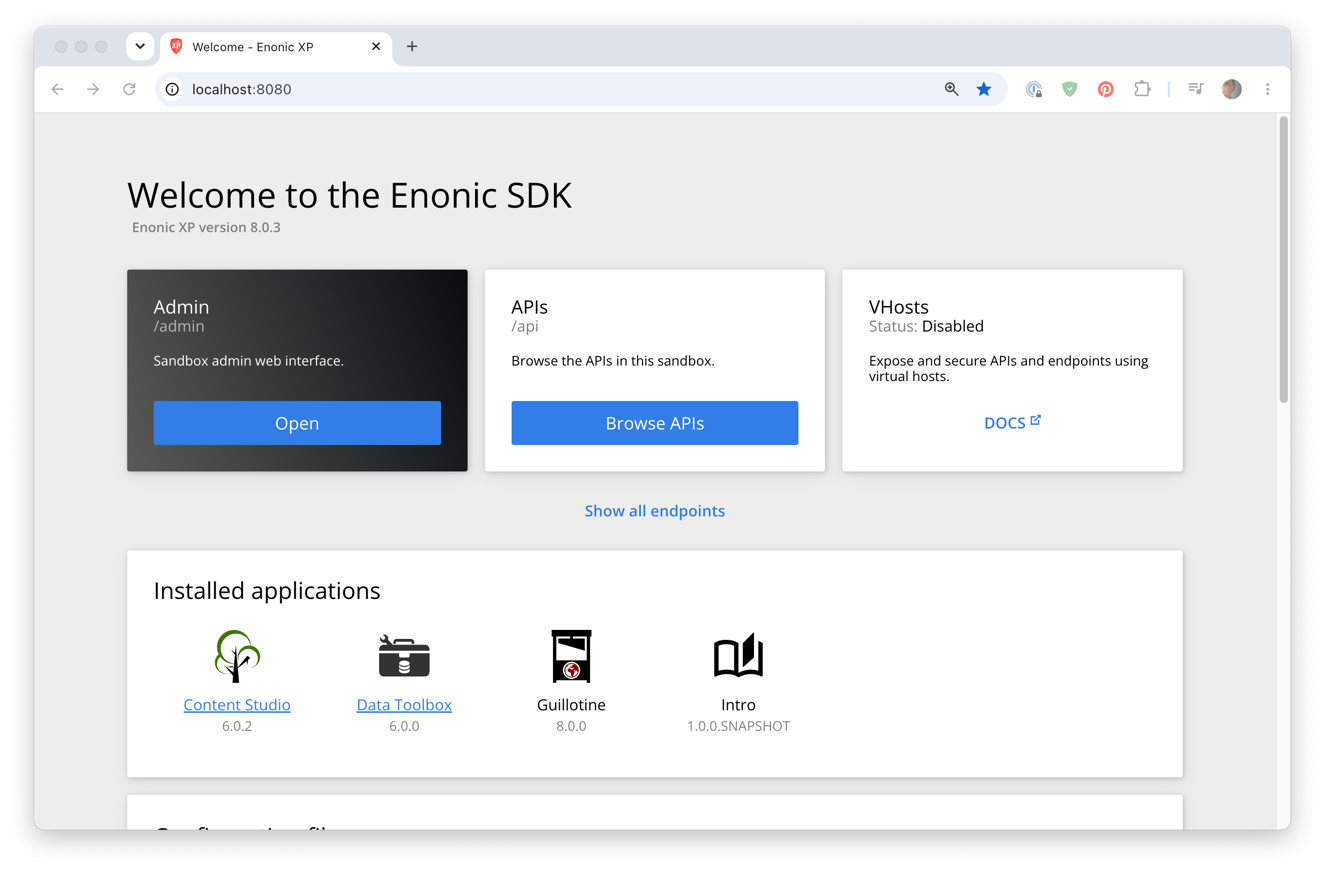Click the bookmark star icon
Viewport: 1325px width, 872px height.
(984, 89)
